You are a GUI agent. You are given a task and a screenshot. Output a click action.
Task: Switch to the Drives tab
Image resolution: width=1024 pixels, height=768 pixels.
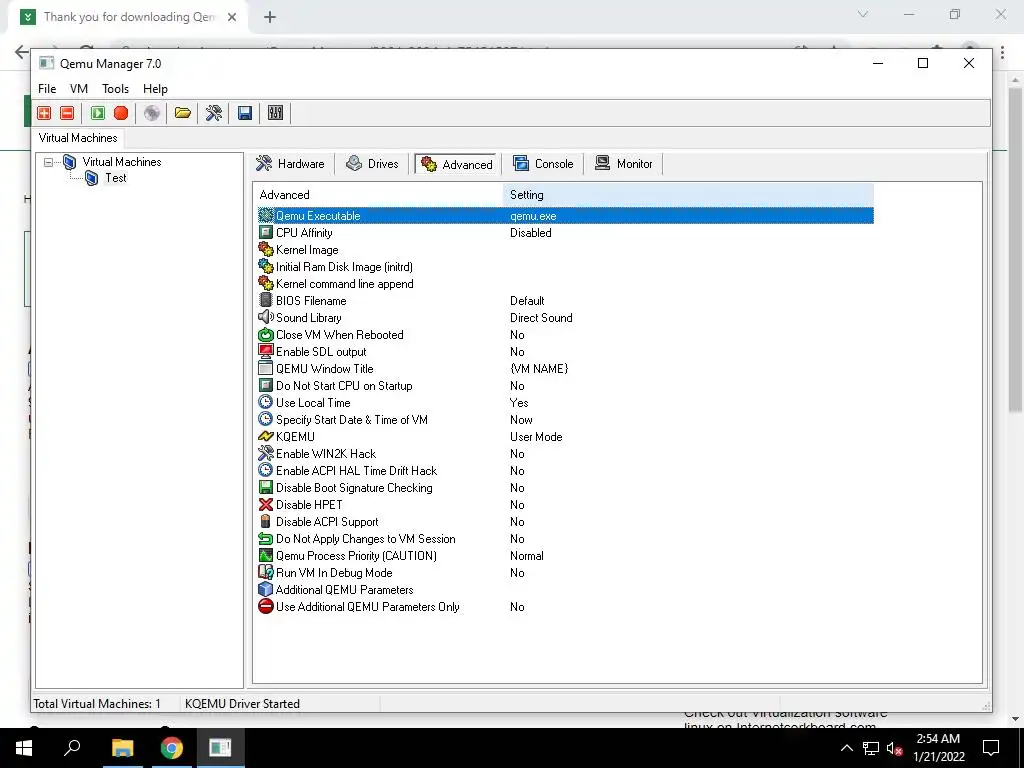pyautogui.click(x=372, y=164)
